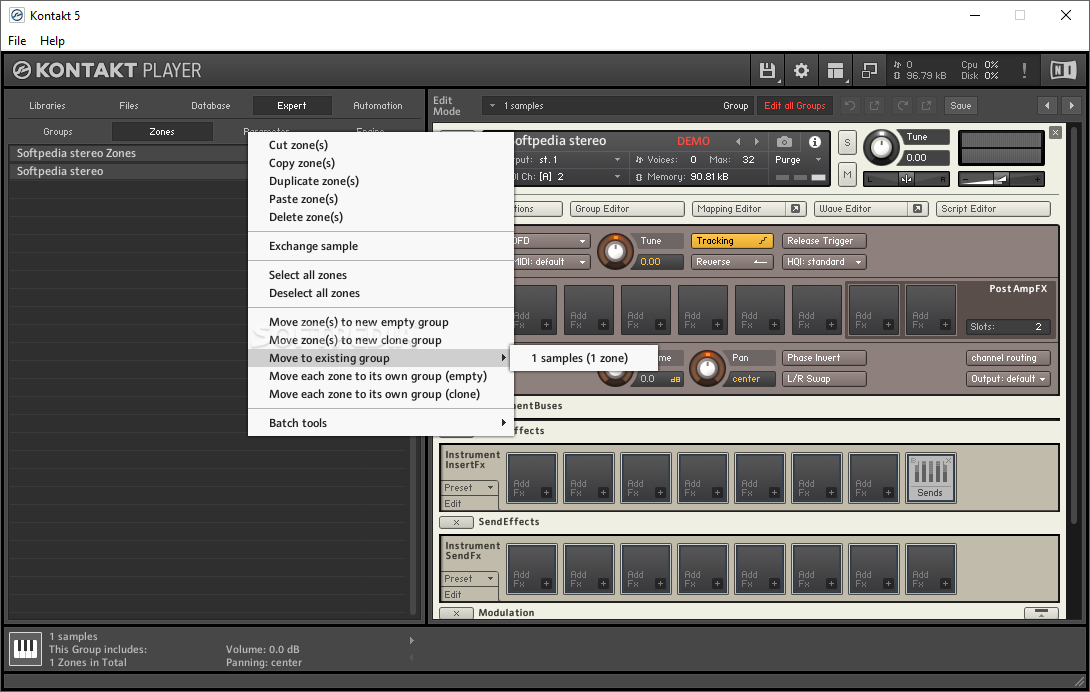Viewport: 1090px width, 692px height.
Task: Add Fx in first Instrument InsertFx slot
Action: tap(532, 478)
